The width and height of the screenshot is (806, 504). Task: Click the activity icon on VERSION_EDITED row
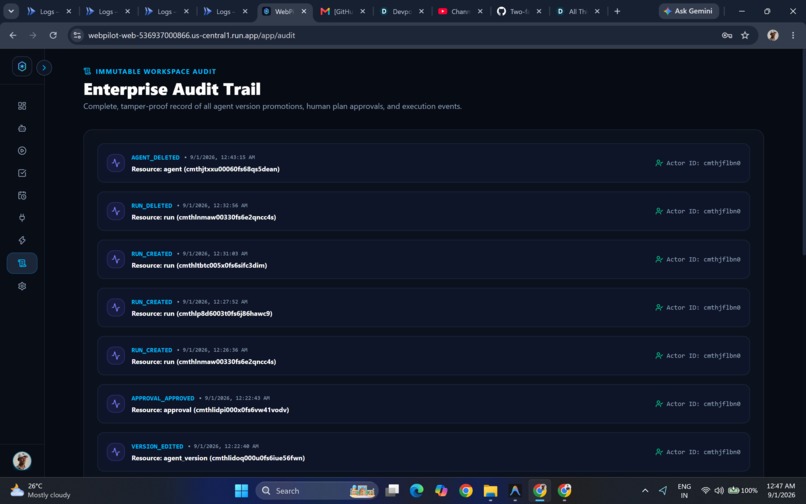(x=116, y=452)
